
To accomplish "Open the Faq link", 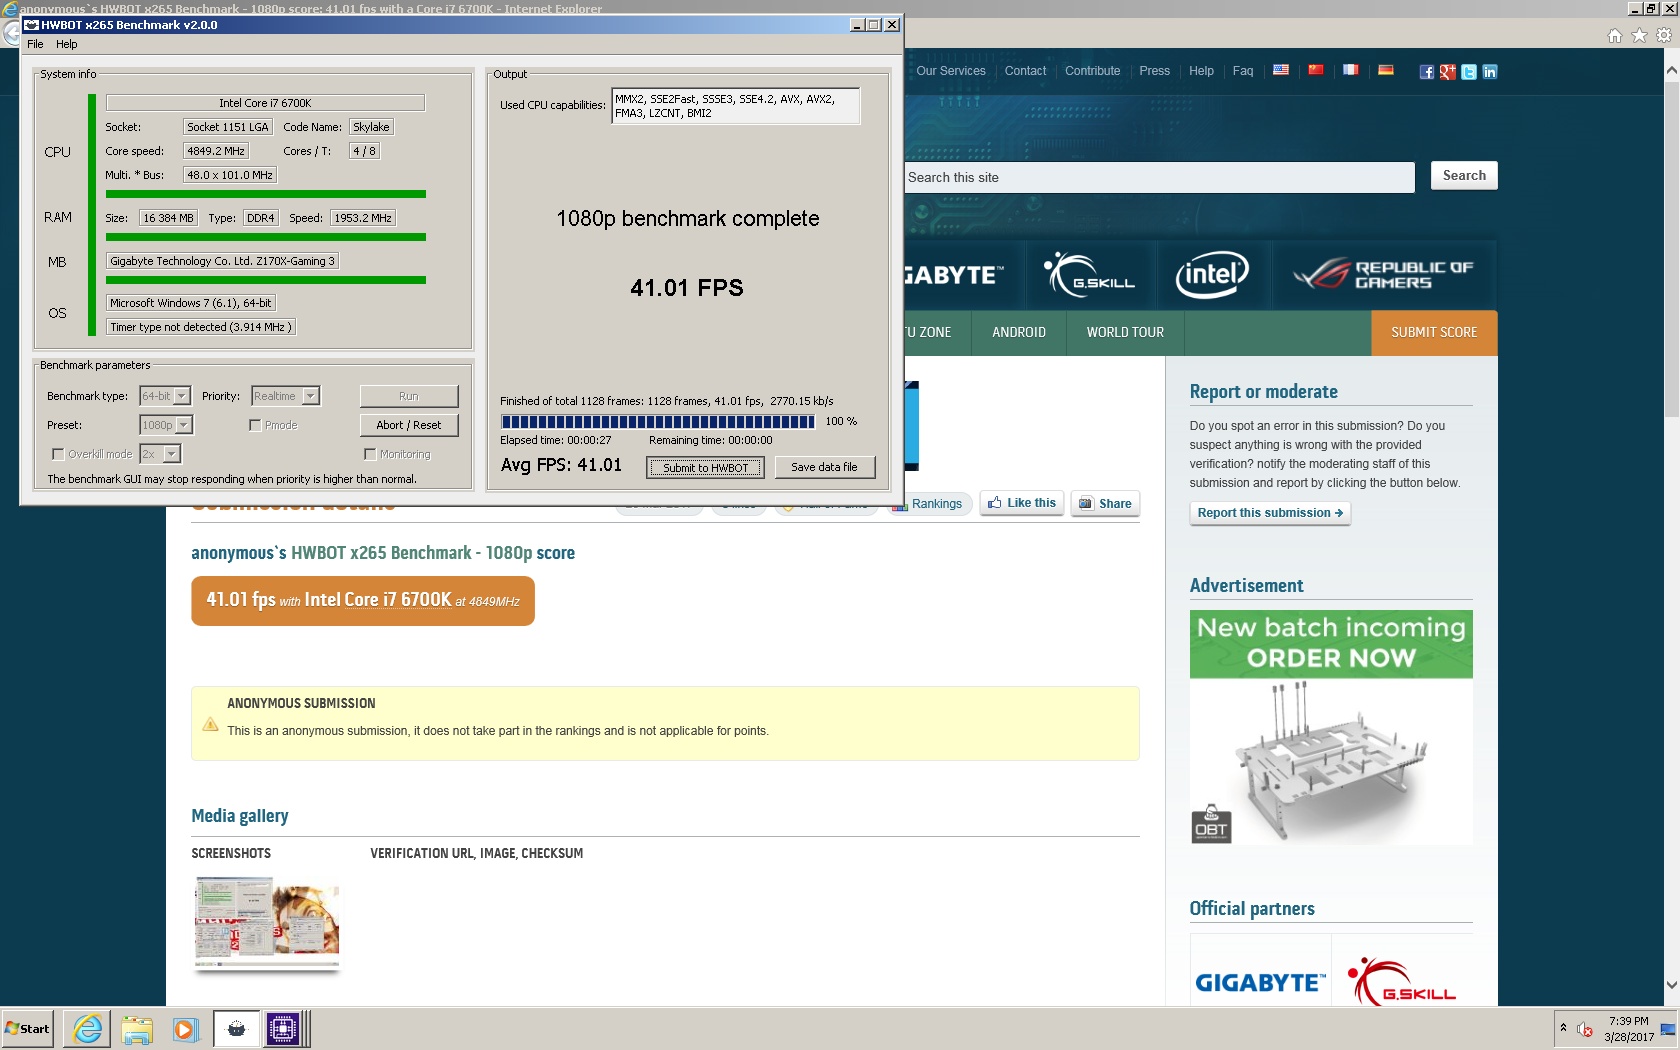I will 1243,71.
